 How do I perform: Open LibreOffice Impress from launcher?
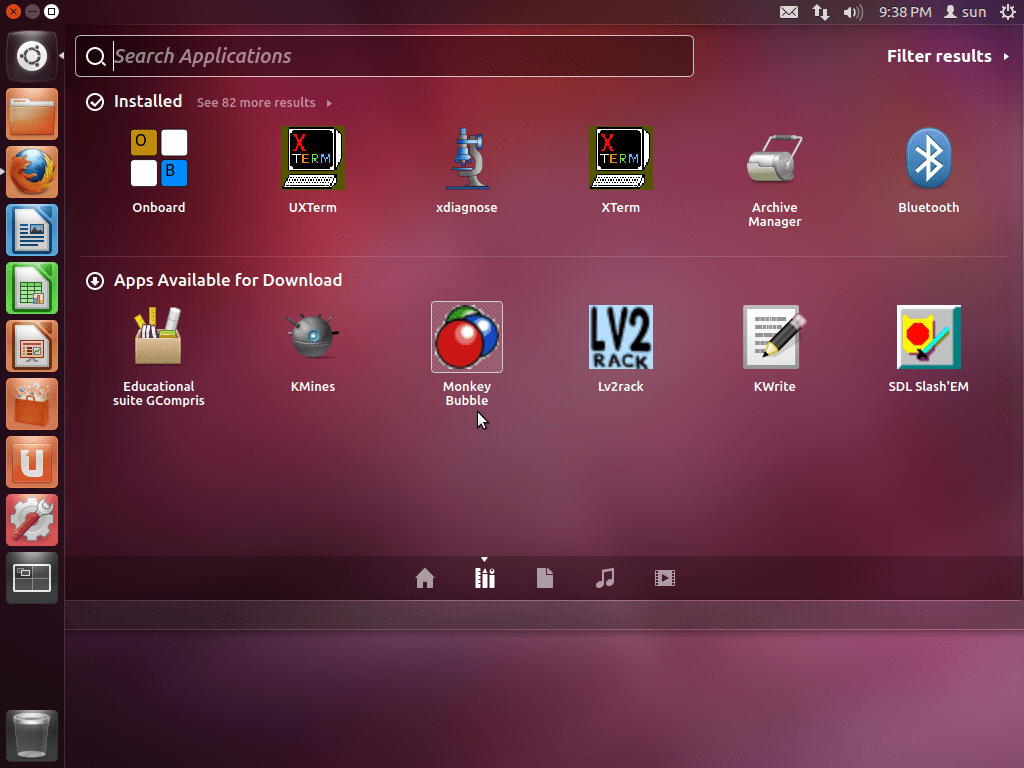[x=32, y=346]
